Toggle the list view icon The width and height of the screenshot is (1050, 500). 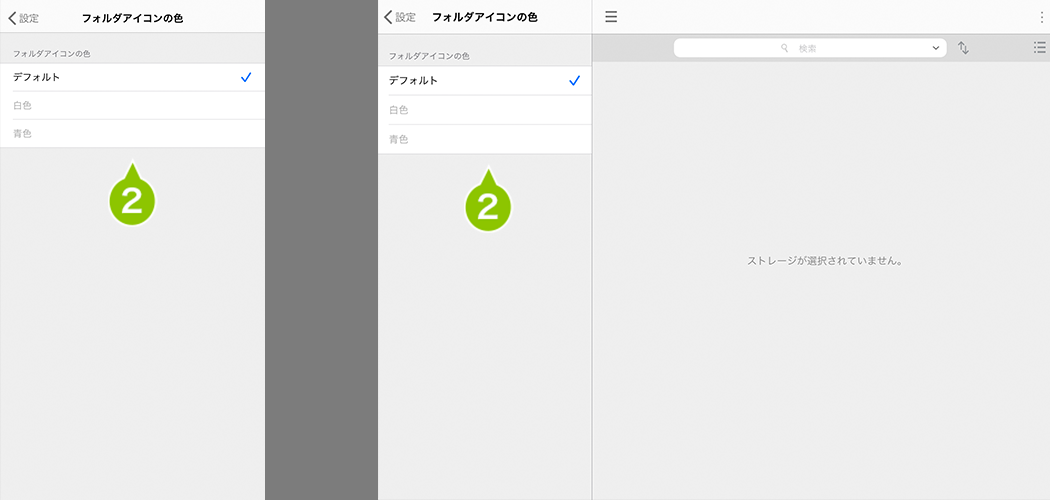point(1039,48)
